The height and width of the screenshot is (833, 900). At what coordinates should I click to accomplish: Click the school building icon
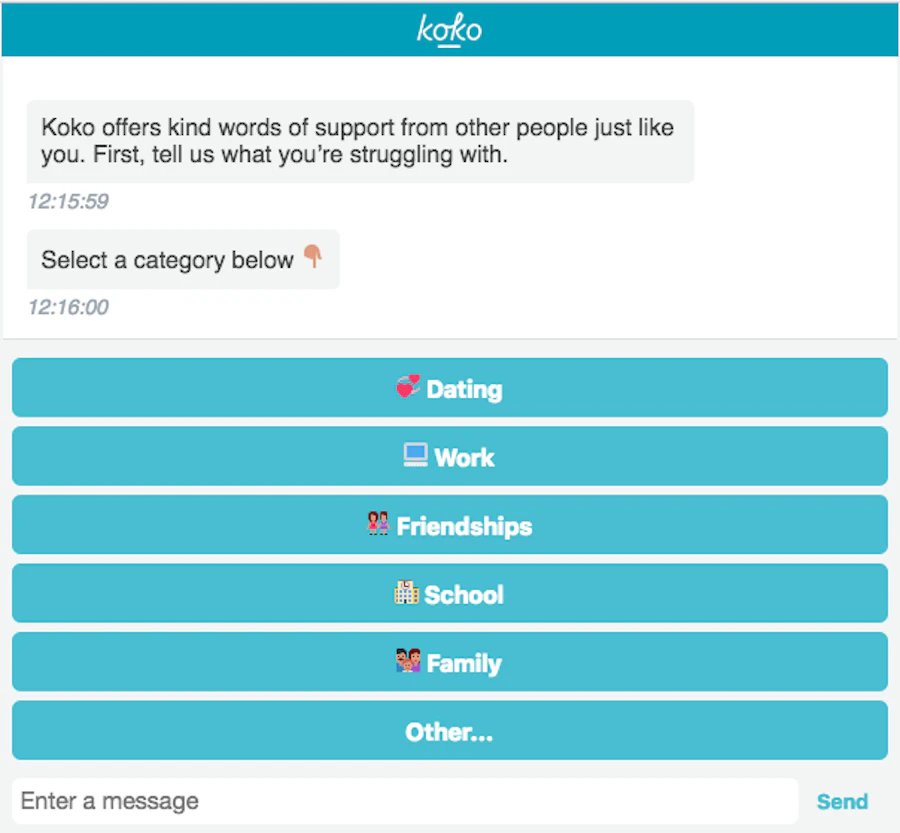[x=406, y=592]
